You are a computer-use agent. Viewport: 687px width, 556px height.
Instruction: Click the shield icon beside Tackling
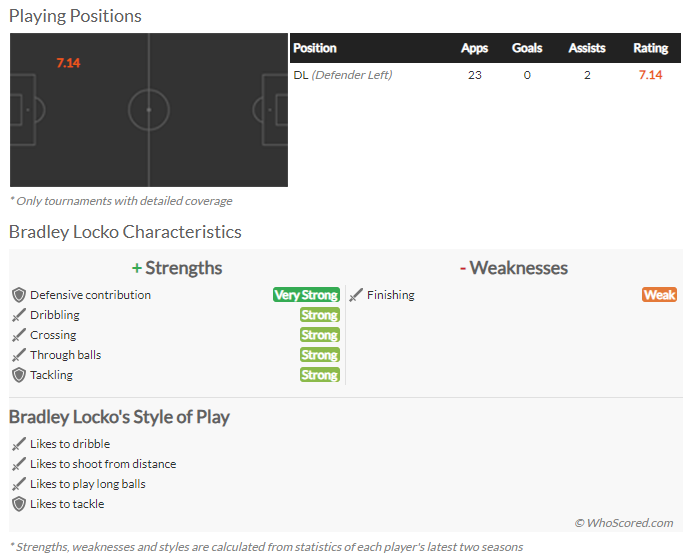pyautogui.click(x=19, y=375)
